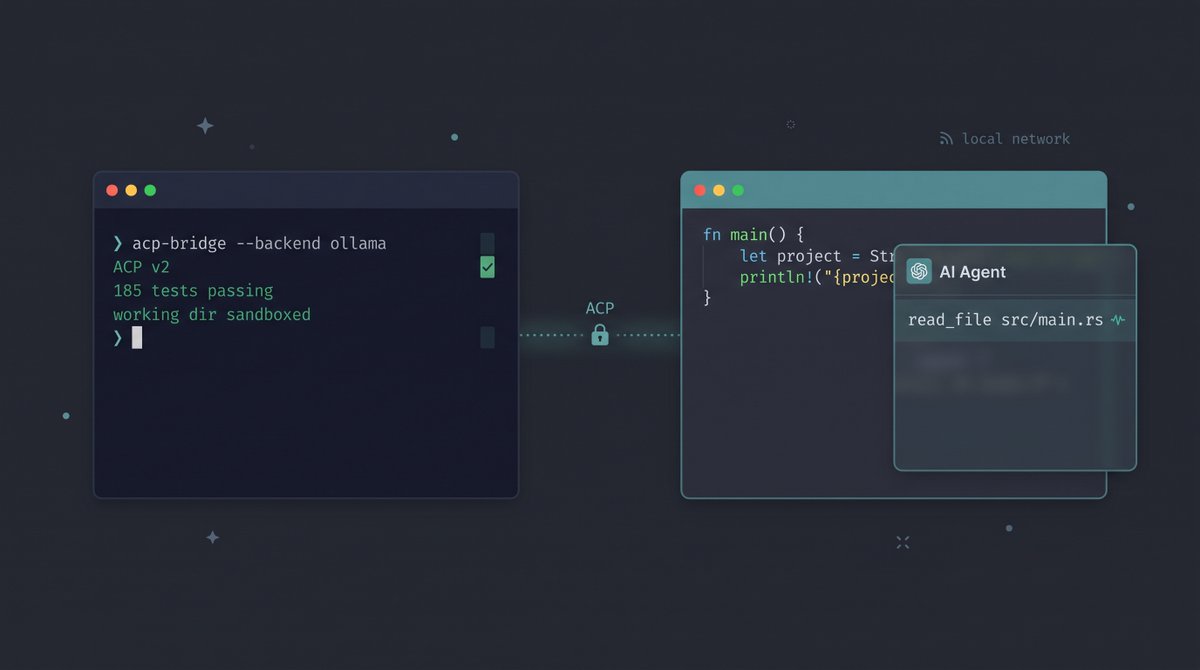Click the AI Agent logo icon
1200x670 pixels.
pos(919,272)
